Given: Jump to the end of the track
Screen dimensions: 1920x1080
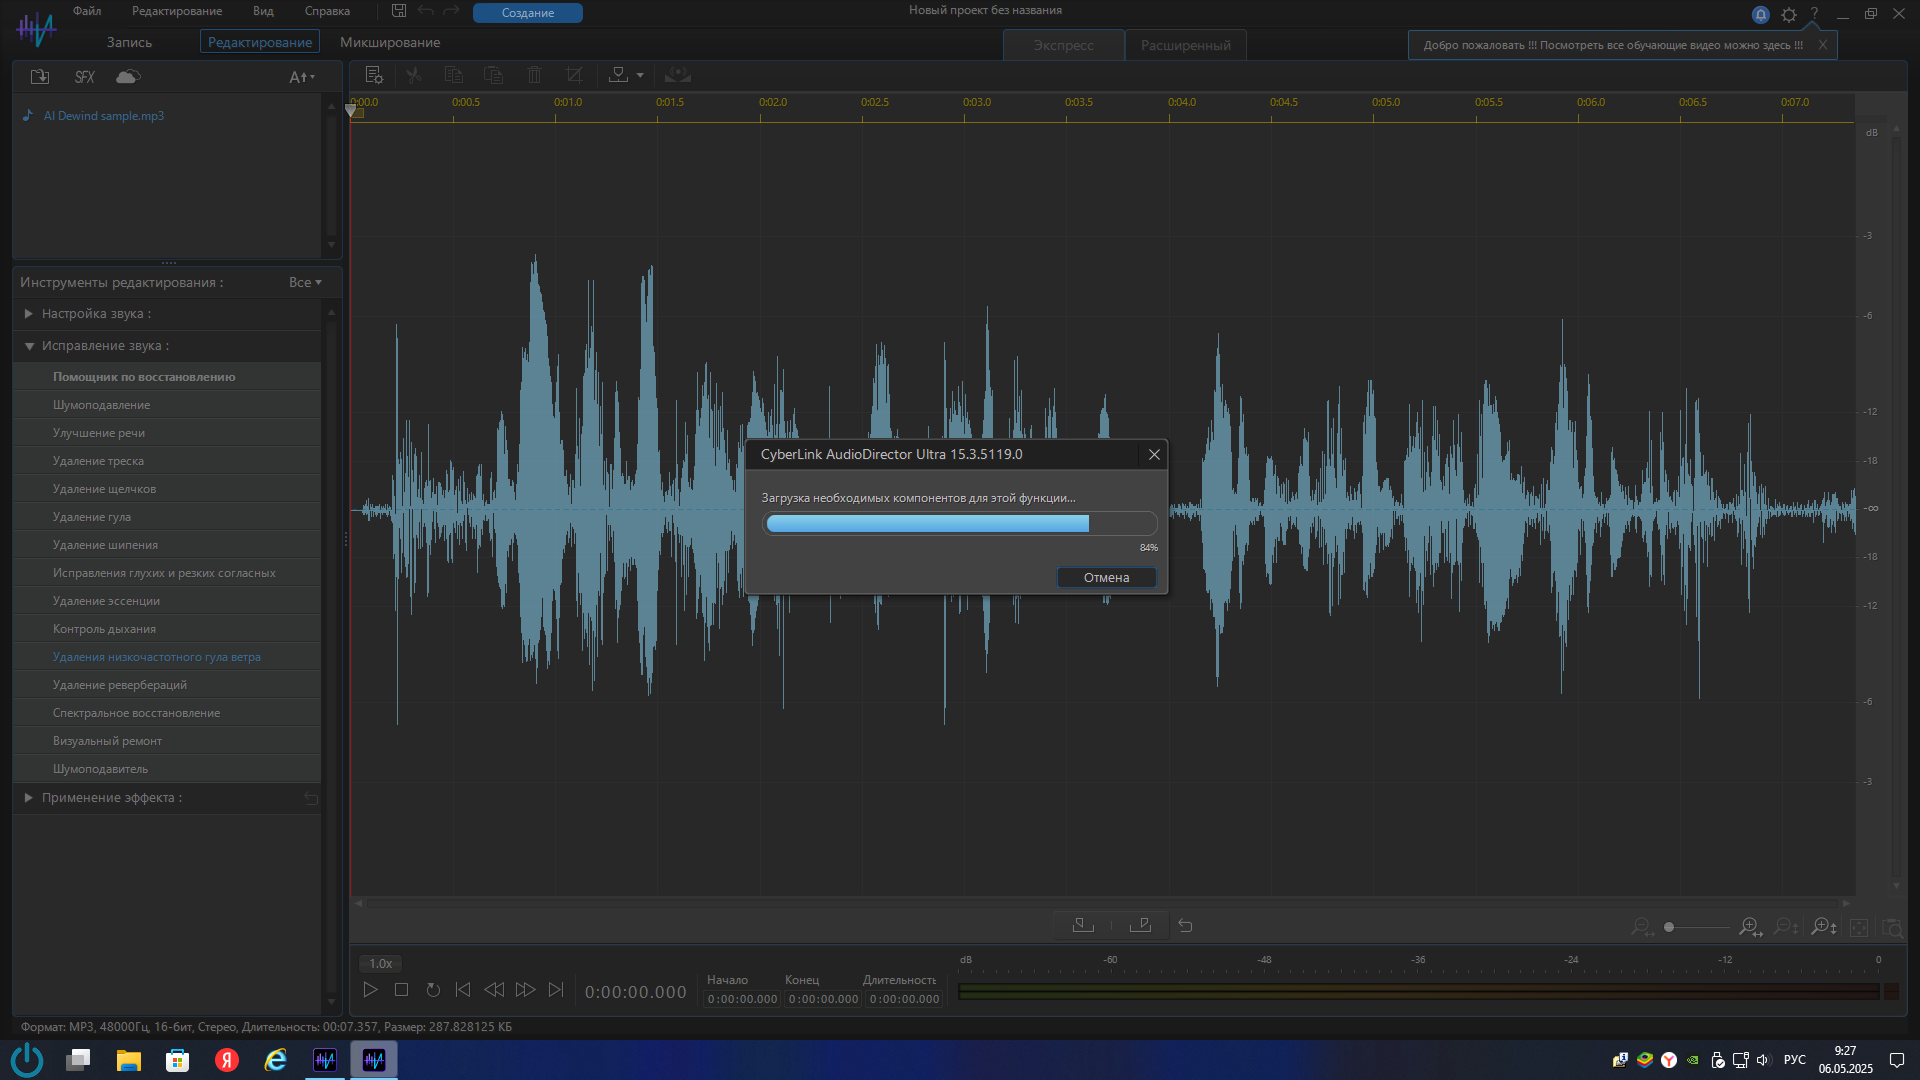Looking at the screenshot, I should pos(556,990).
